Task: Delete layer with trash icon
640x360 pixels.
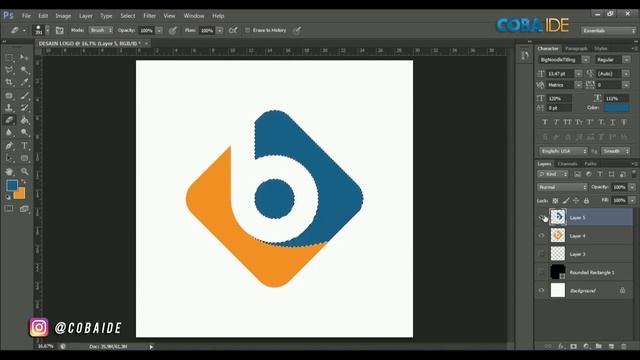Action: tap(624, 346)
